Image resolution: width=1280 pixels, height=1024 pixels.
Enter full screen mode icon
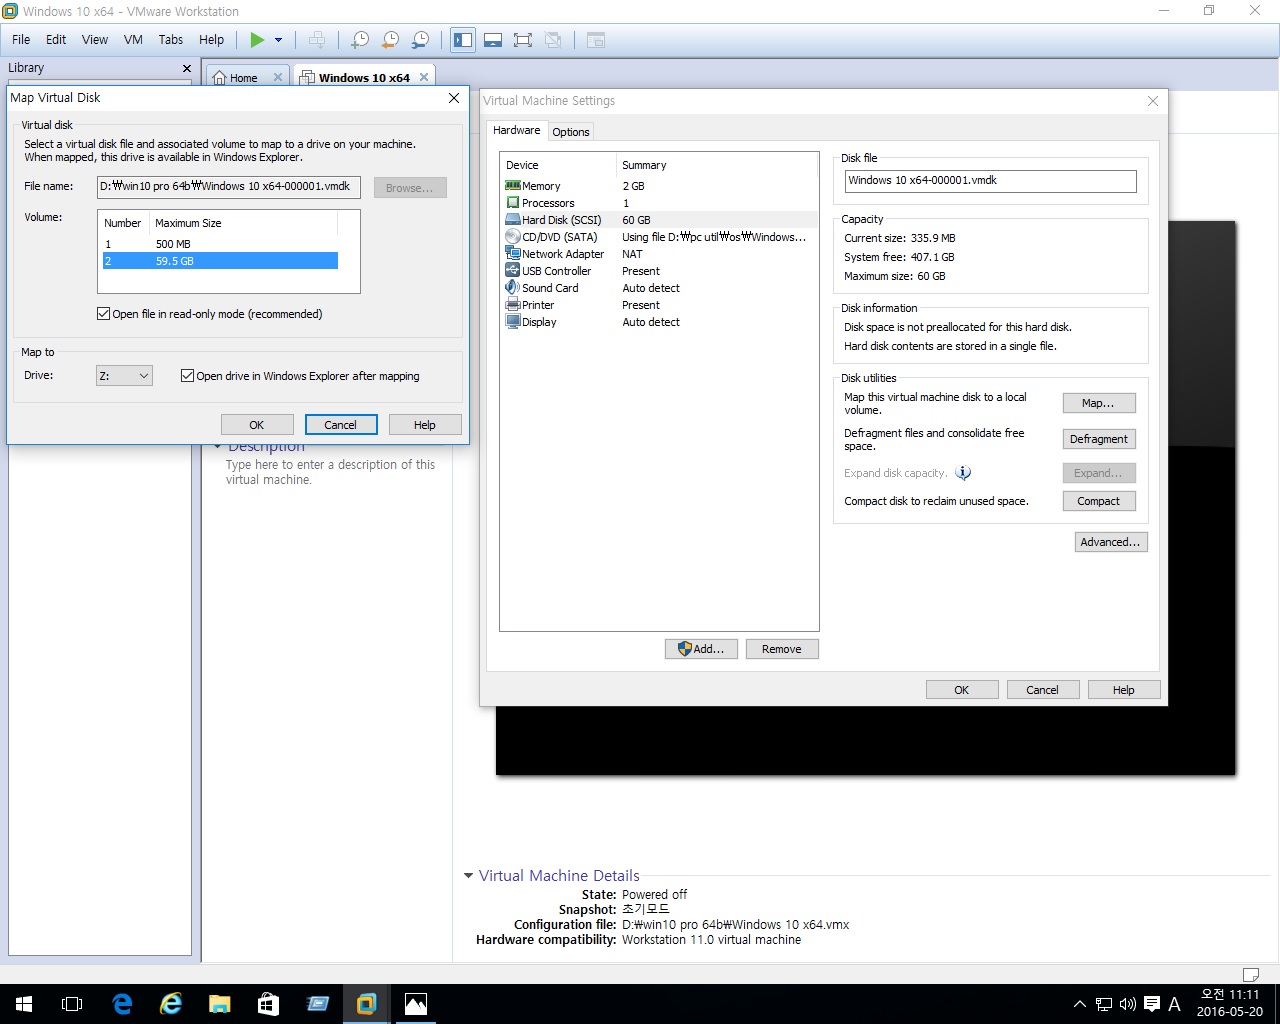(x=522, y=40)
